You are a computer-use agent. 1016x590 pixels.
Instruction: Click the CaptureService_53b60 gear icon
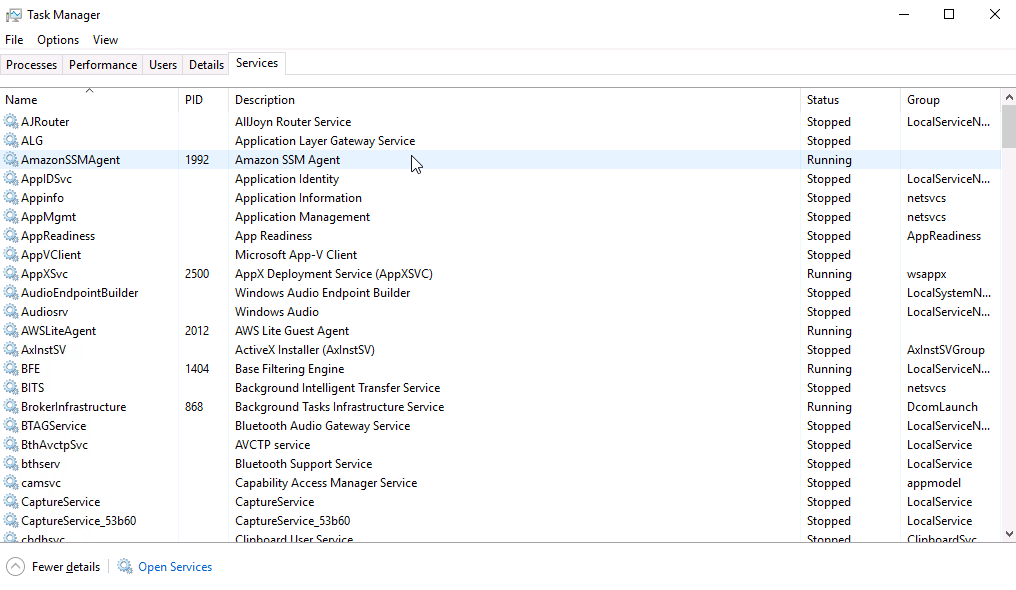[11, 521]
